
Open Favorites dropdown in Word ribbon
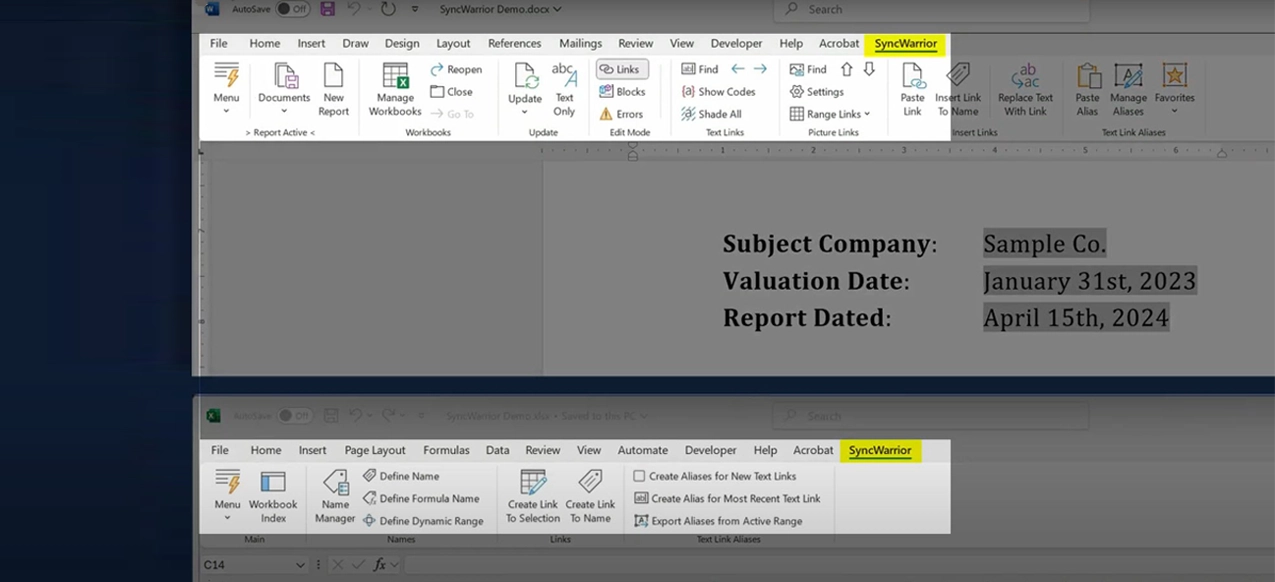[x=1174, y=88]
